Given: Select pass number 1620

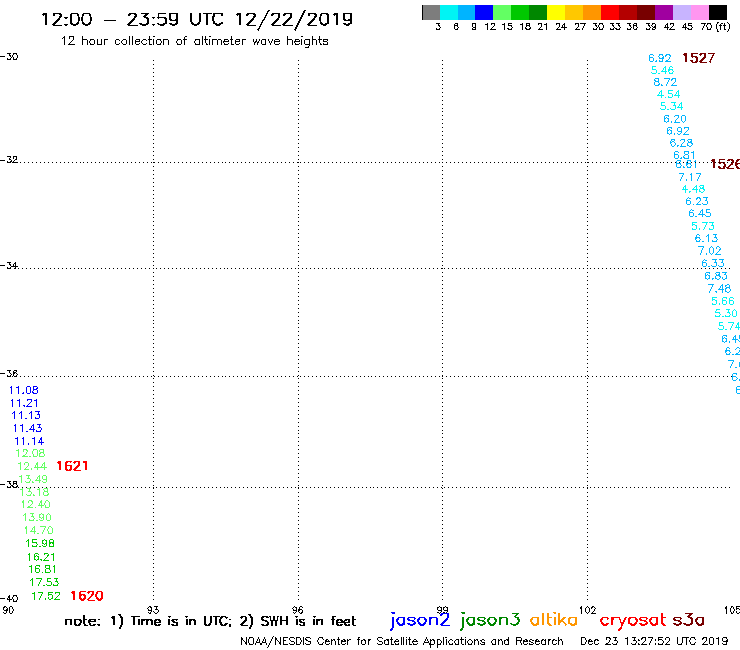Looking at the screenshot, I should pos(87,596).
